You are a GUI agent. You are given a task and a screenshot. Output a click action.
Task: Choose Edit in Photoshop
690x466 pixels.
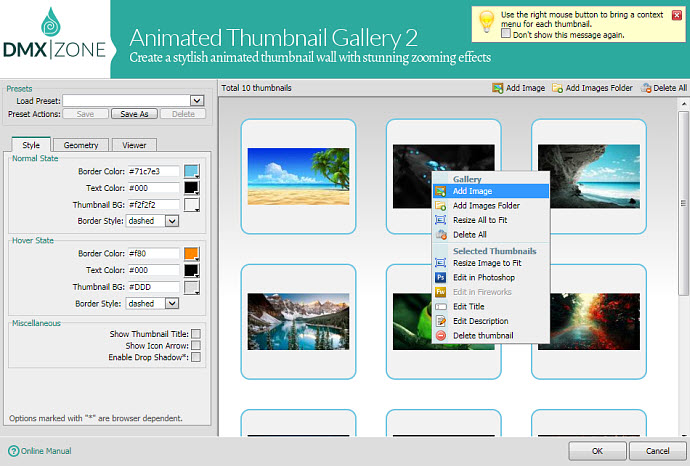pos(491,277)
